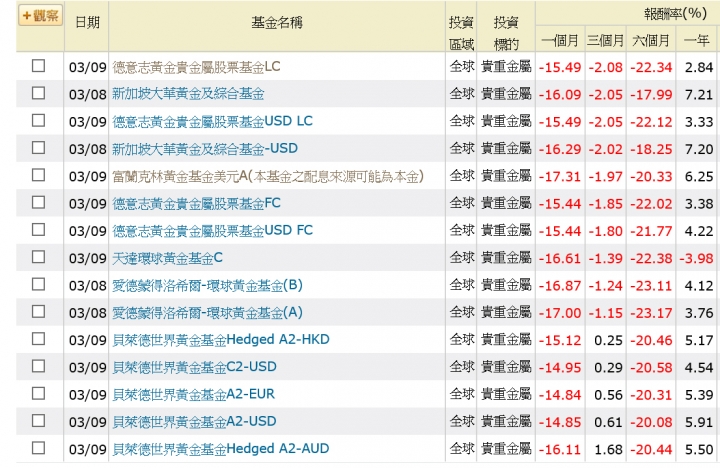The height and width of the screenshot is (468, 720).
Task: Open 德意志黃金貴金屬股票基金FC fund link
Action: coord(197,203)
